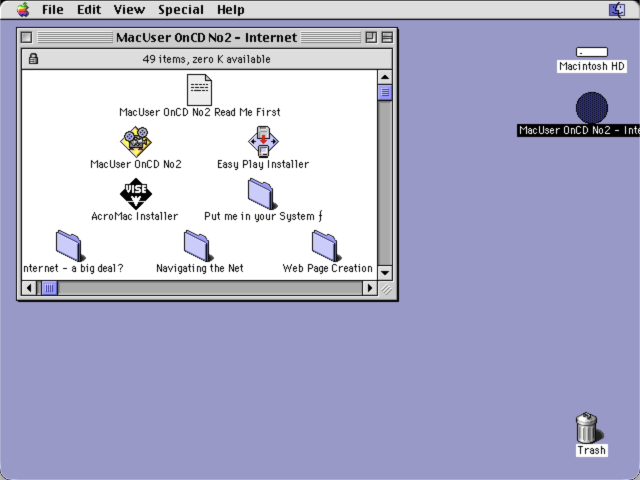Select the Internet - a big deal? folder icon

click(x=70, y=246)
